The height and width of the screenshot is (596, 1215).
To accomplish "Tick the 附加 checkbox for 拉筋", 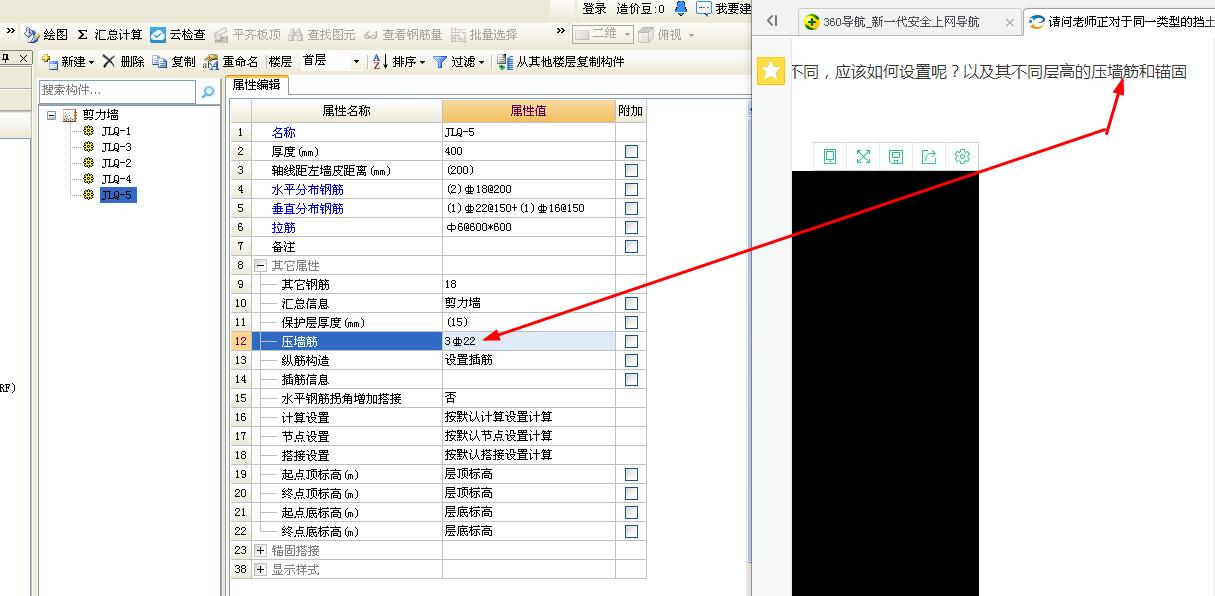I will pyautogui.click(x=631, y=227).
